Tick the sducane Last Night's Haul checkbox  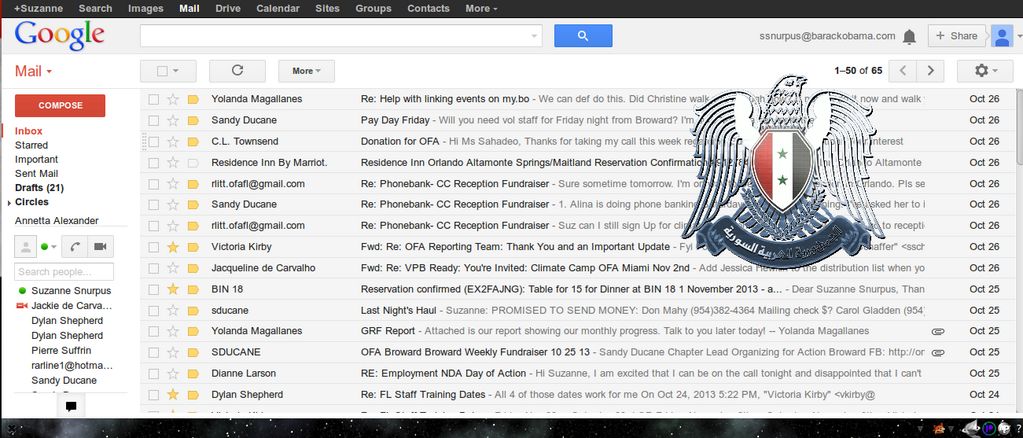tap(153, 310)
